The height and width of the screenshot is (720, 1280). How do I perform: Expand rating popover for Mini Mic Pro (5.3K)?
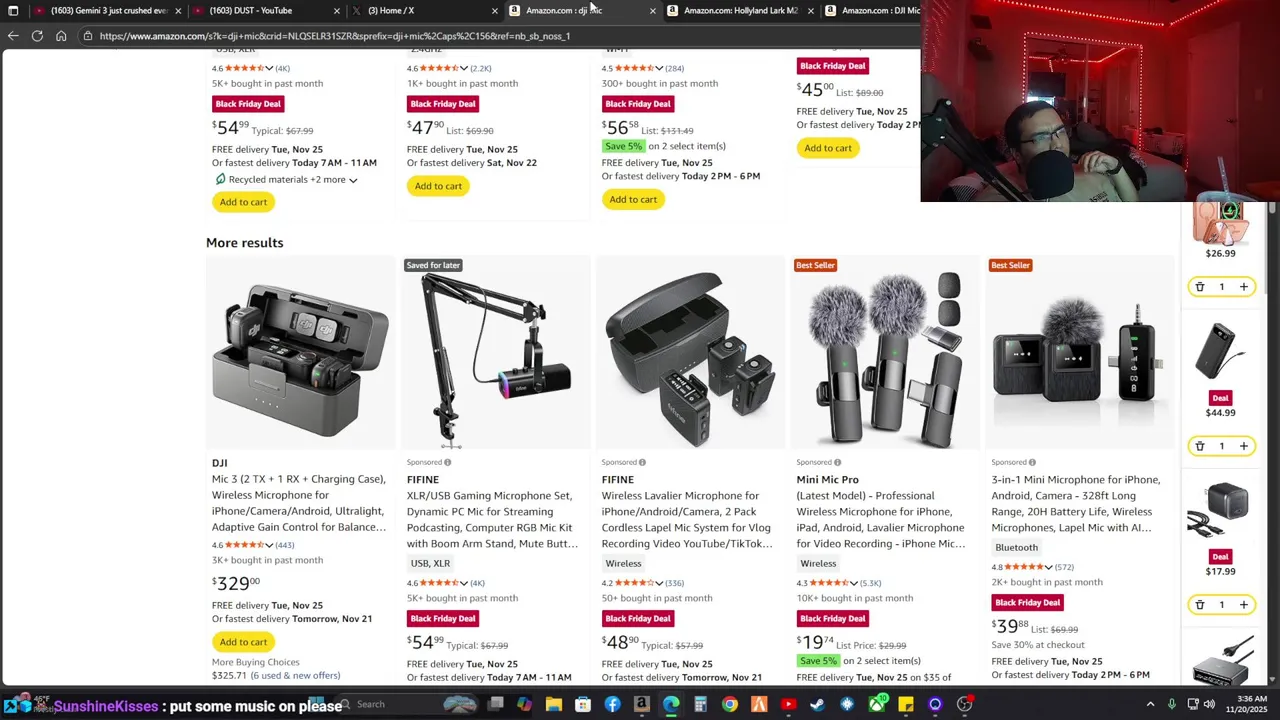coord(854,583)
